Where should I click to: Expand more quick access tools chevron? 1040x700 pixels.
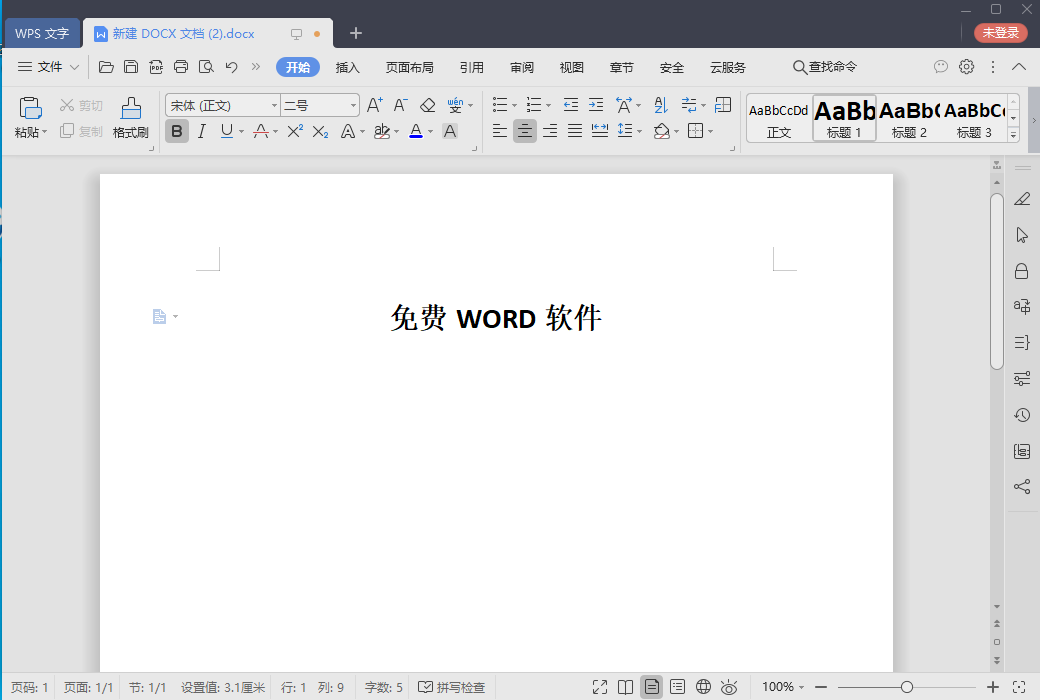[256, 66]
